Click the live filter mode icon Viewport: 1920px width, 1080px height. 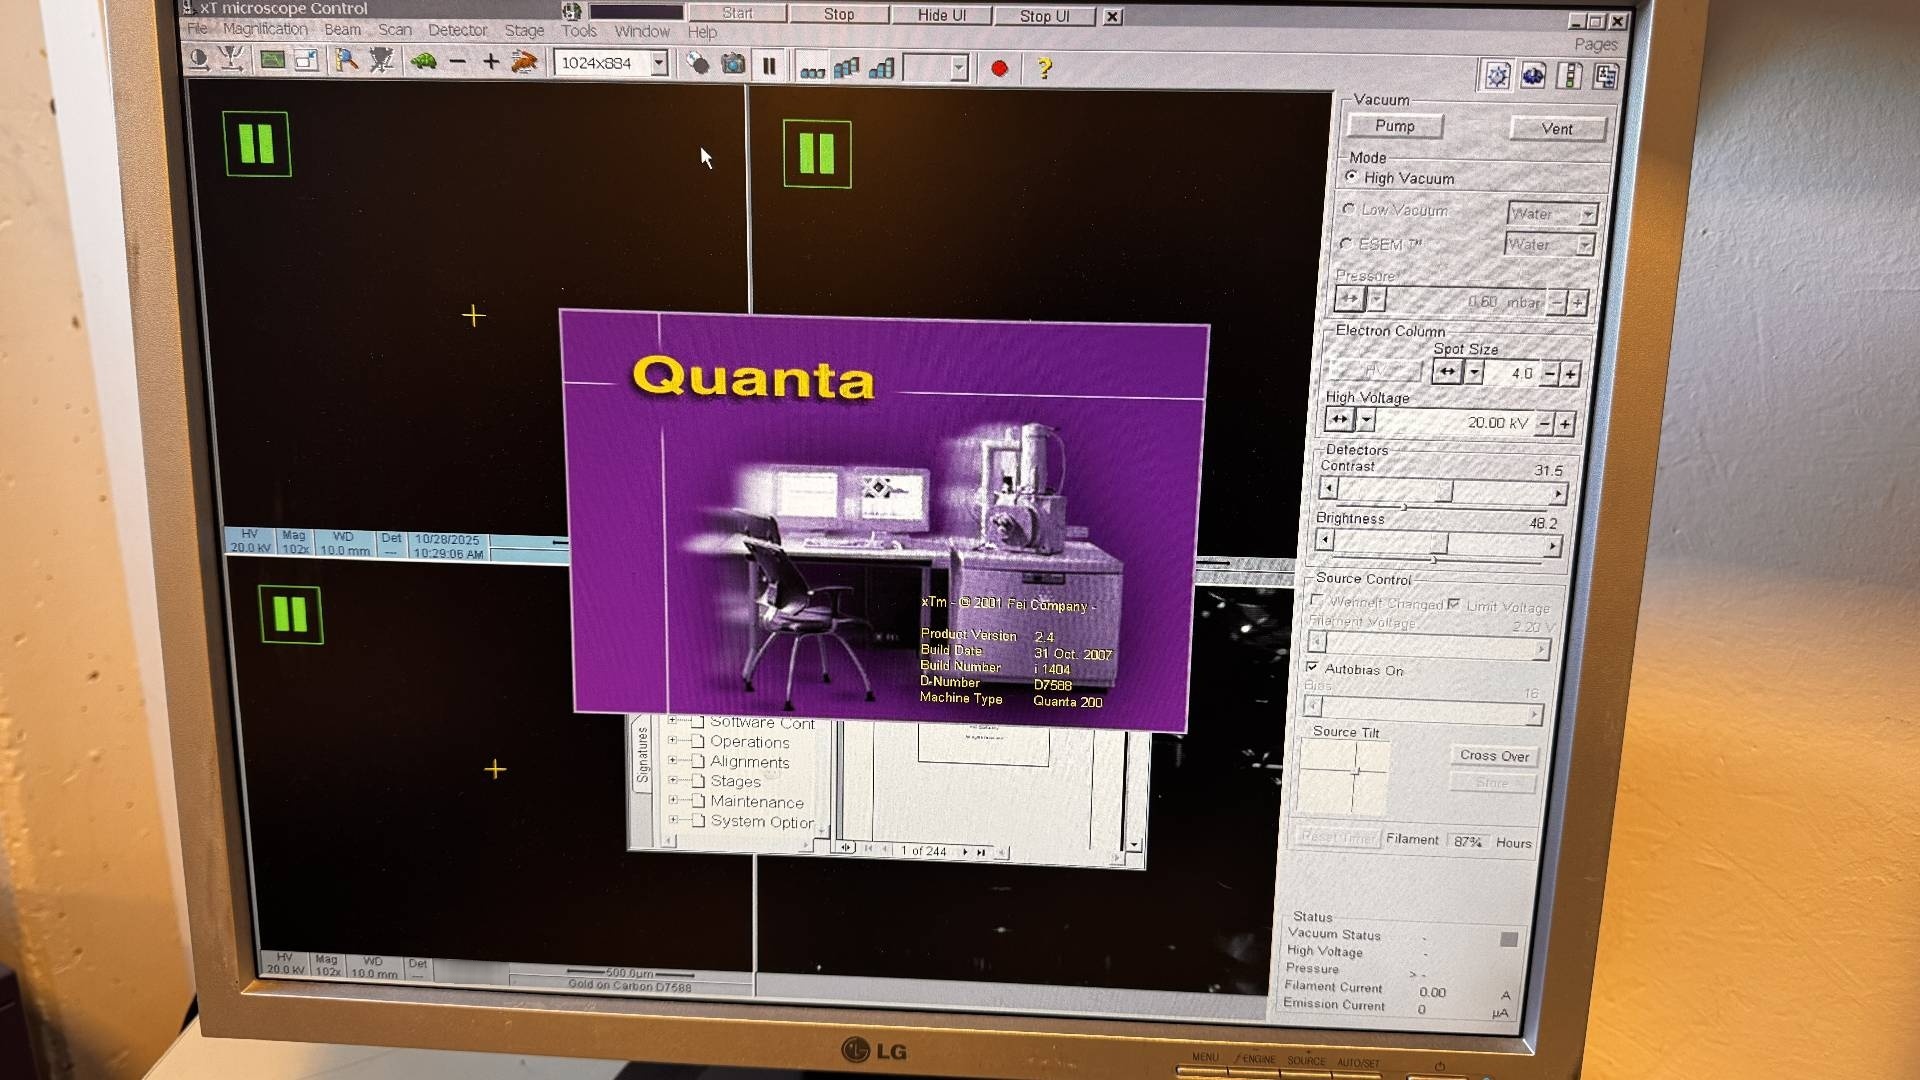point(812,69)
